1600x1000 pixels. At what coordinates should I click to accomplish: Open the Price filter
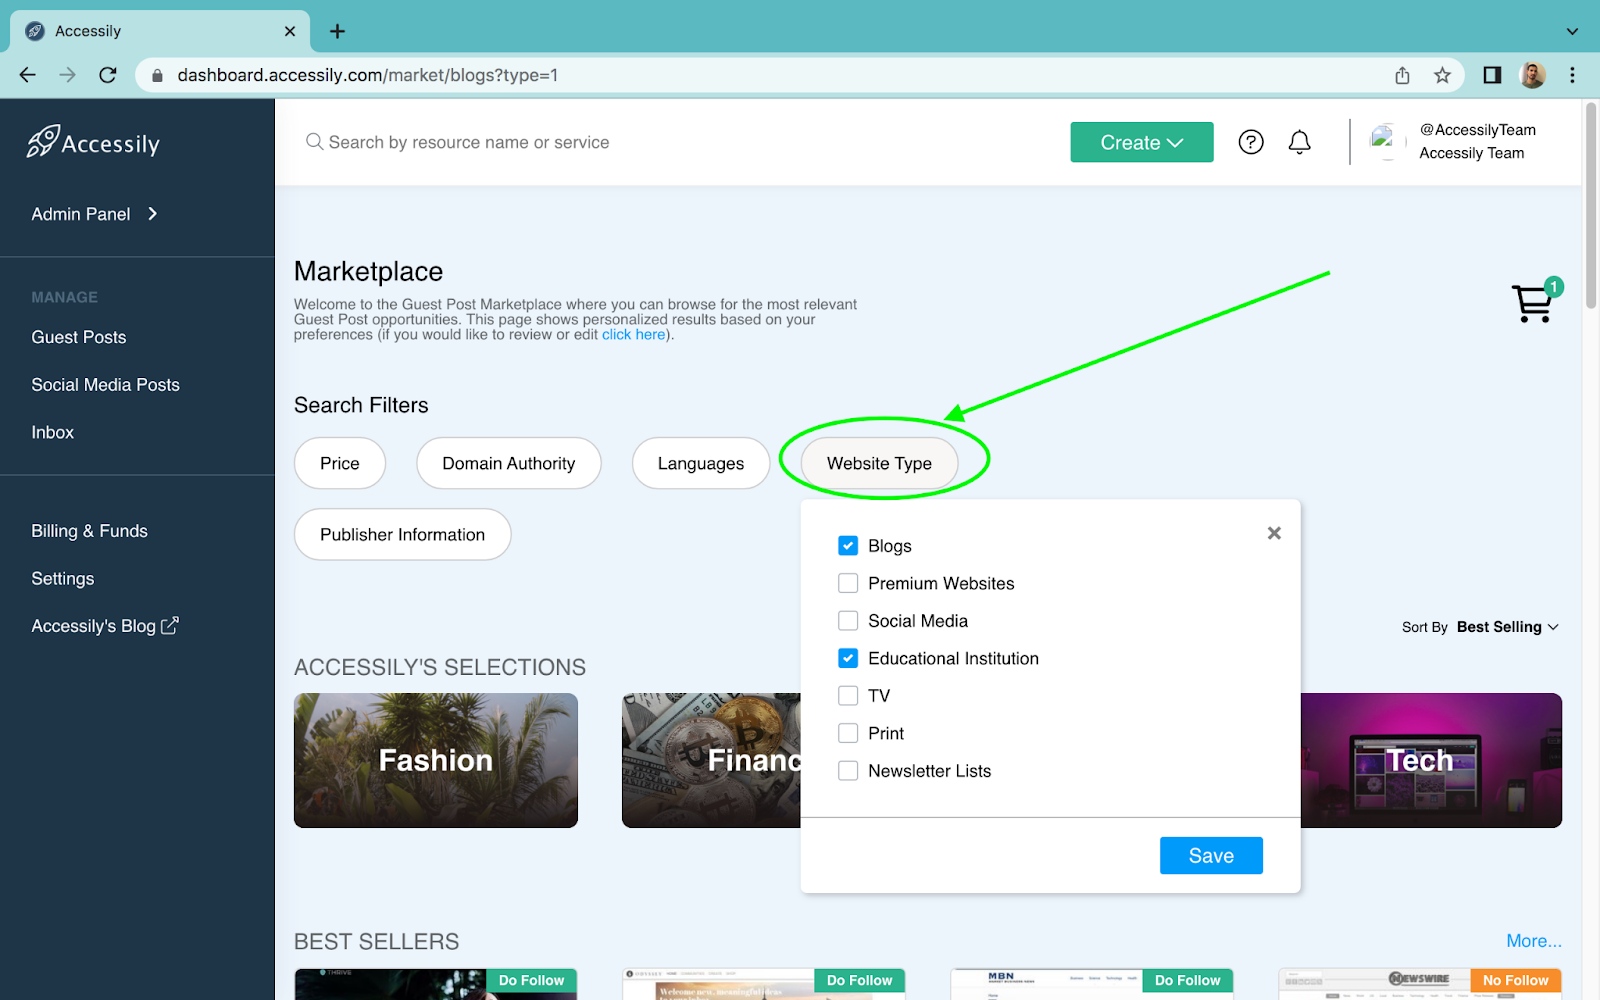pos(340,463)
